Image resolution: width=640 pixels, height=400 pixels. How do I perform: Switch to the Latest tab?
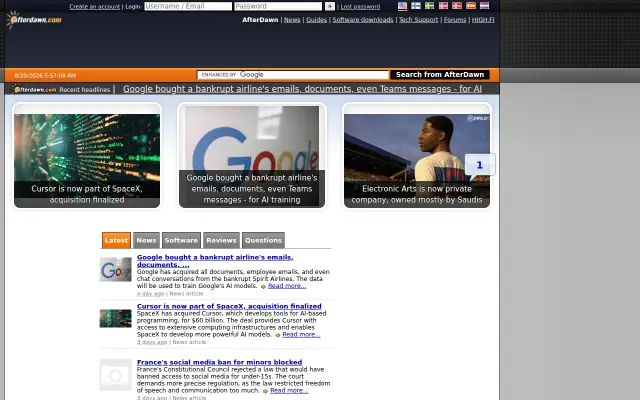[116, 240]
